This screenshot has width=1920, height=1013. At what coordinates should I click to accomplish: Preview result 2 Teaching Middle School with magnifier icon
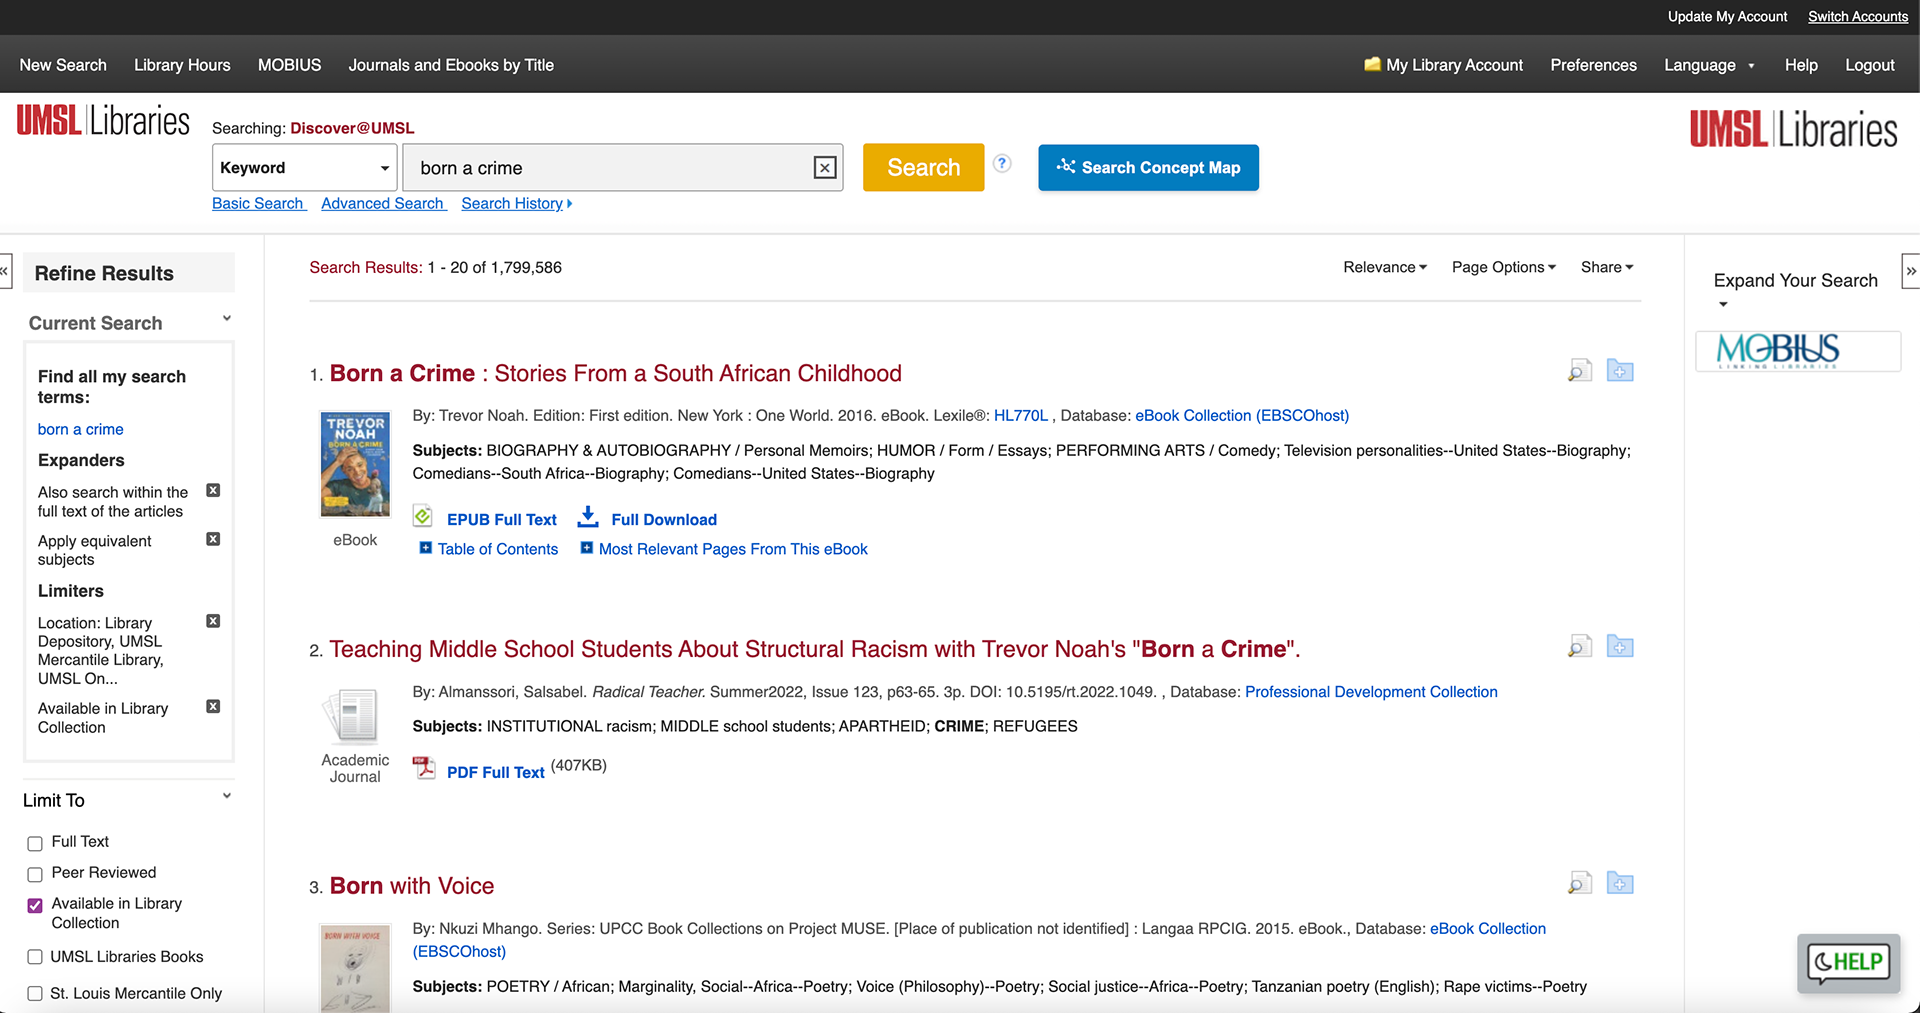pyautogui.click(x=1579, y=647)
